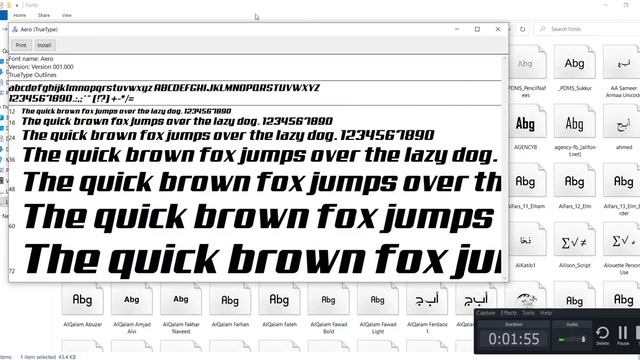Open the Share tab in File Explorer
640x360 pixels.
(44, 15)
